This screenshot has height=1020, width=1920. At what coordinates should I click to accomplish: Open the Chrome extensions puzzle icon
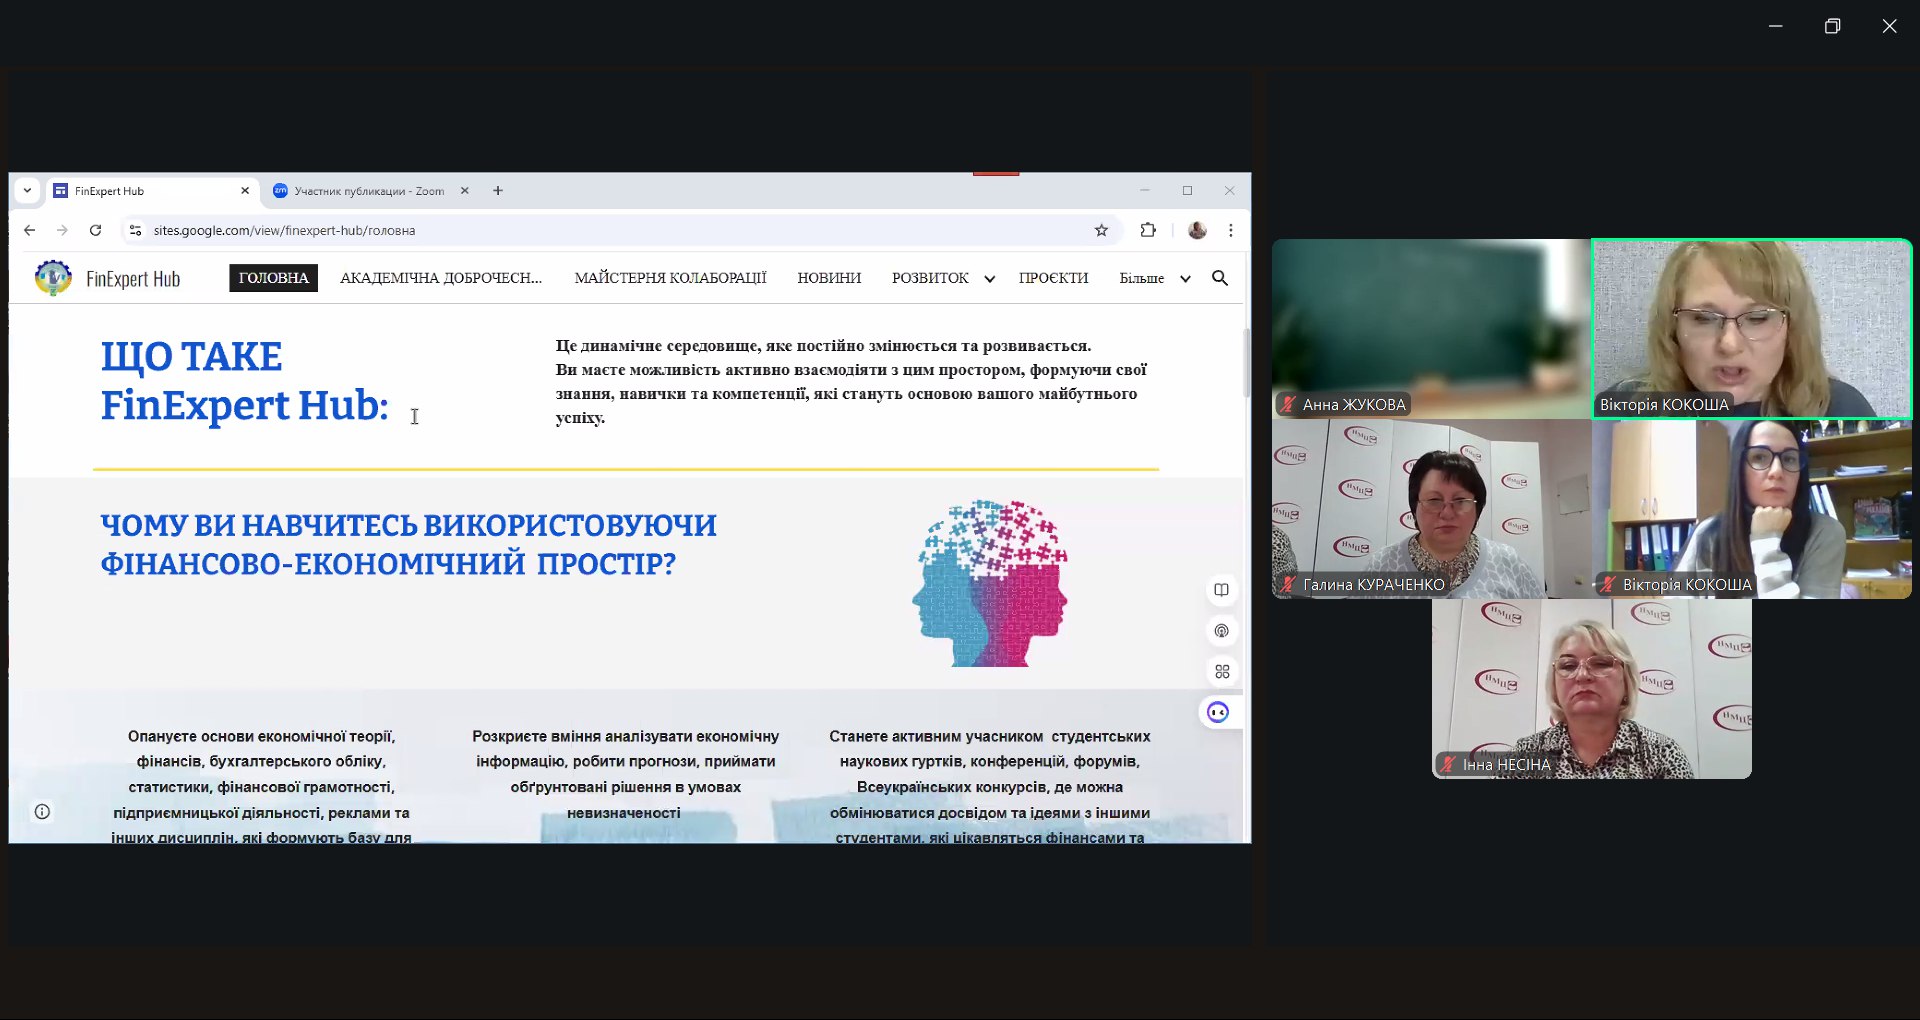(1148, 230)
